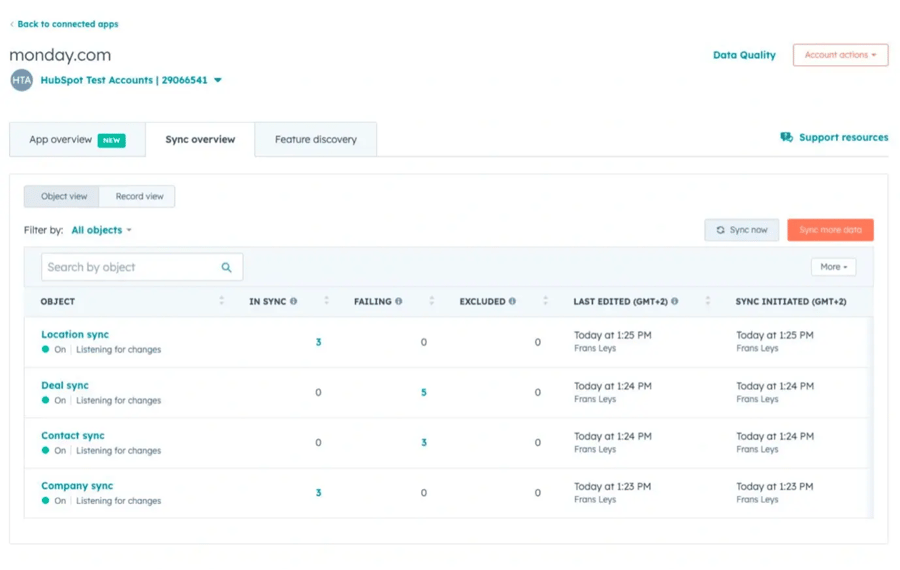This screenshot has width=900, height=570.
Task: Click the search magnifier icon
Action: pos(227,267)
